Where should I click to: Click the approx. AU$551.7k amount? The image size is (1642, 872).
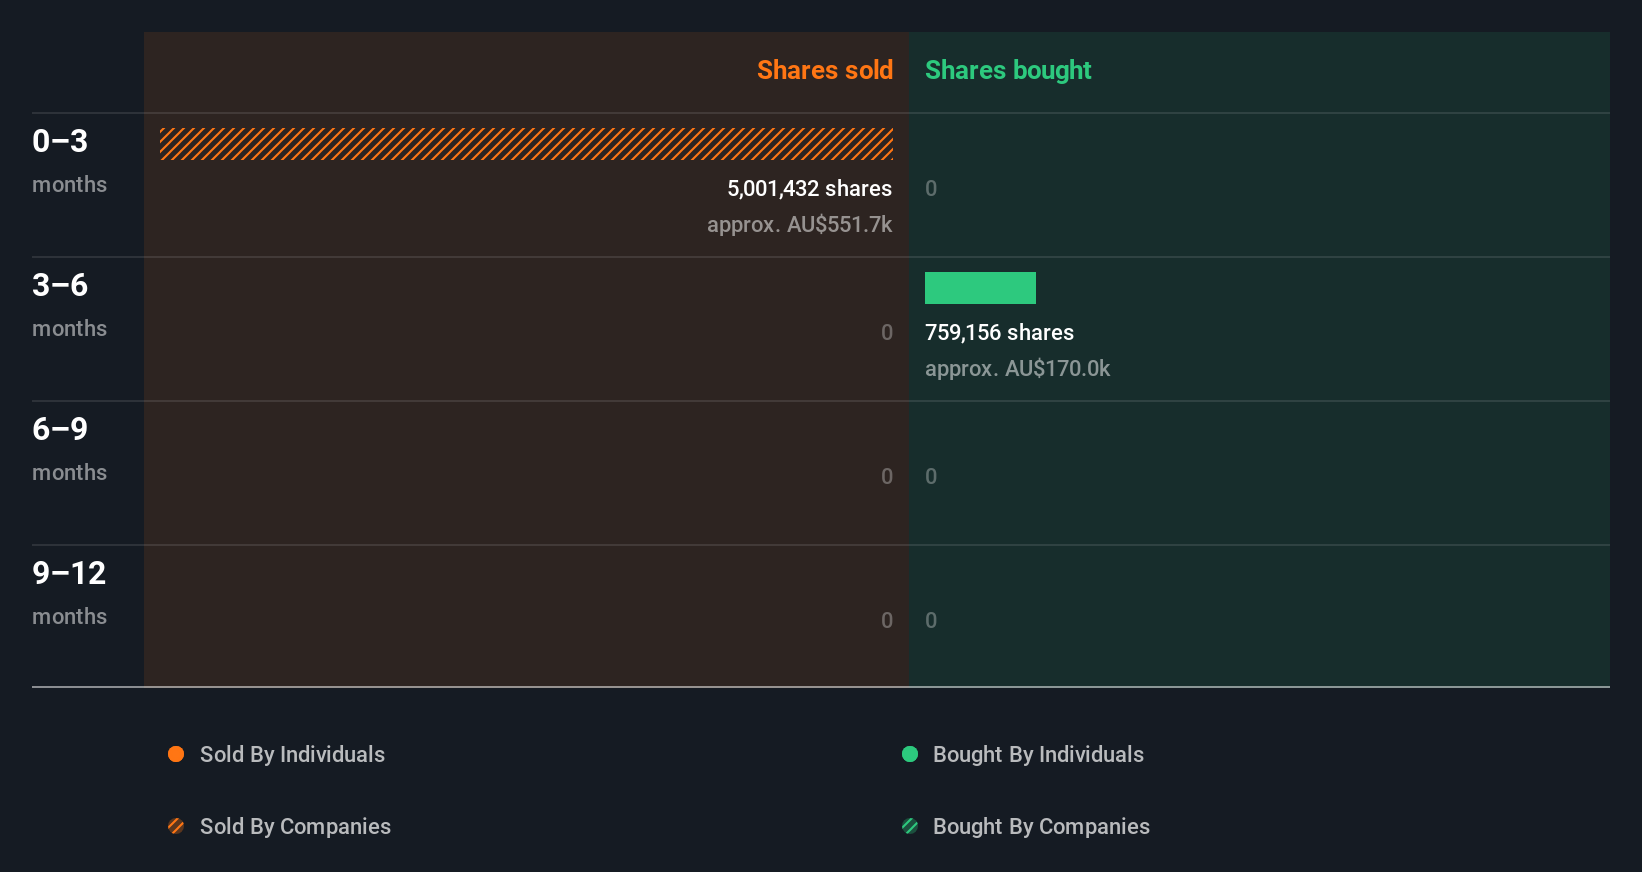tap(799, 224)
